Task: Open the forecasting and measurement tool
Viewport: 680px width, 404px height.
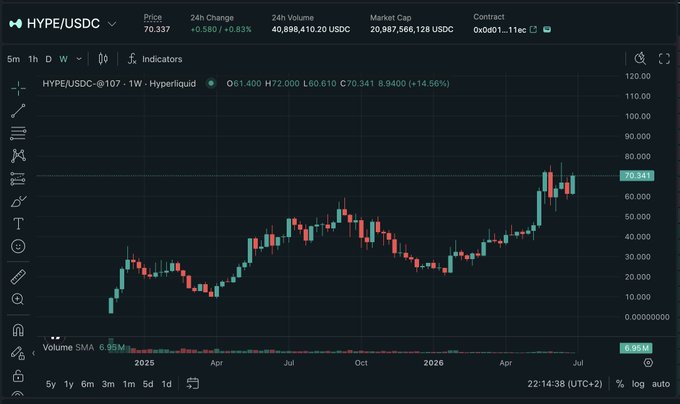Action: coord(18,179)
